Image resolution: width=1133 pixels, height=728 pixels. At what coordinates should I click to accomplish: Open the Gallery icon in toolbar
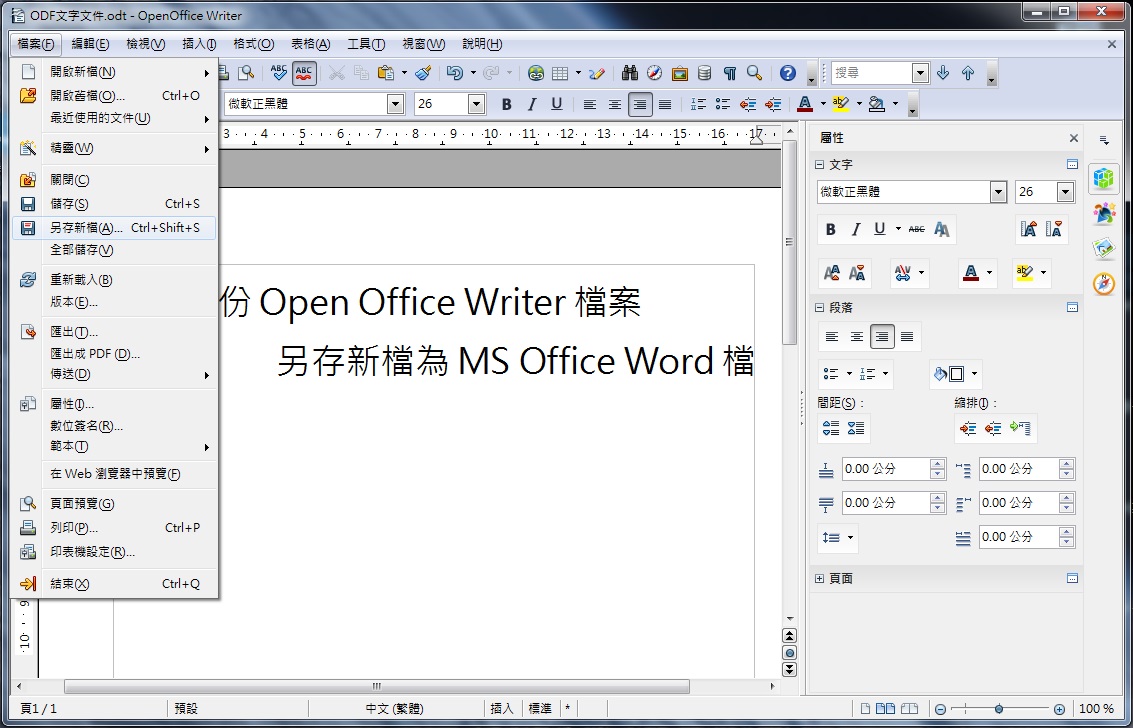click(680, 73)
